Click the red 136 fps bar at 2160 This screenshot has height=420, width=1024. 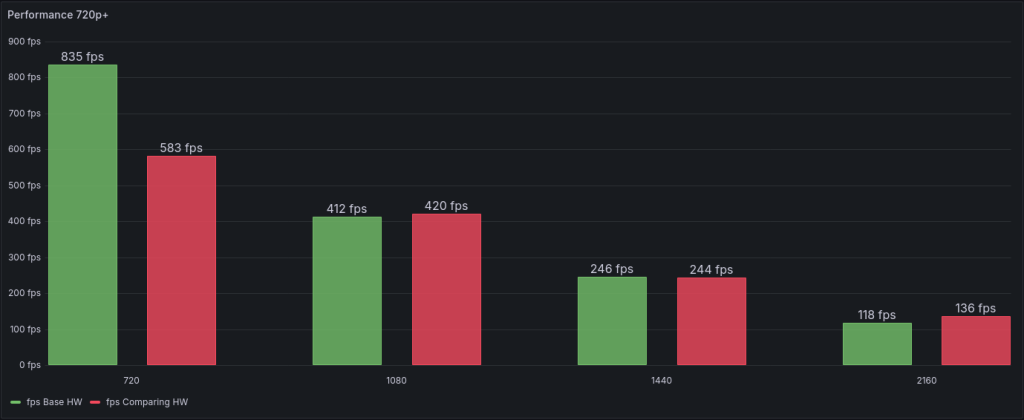pyautogui.click(x=975, y=340)
